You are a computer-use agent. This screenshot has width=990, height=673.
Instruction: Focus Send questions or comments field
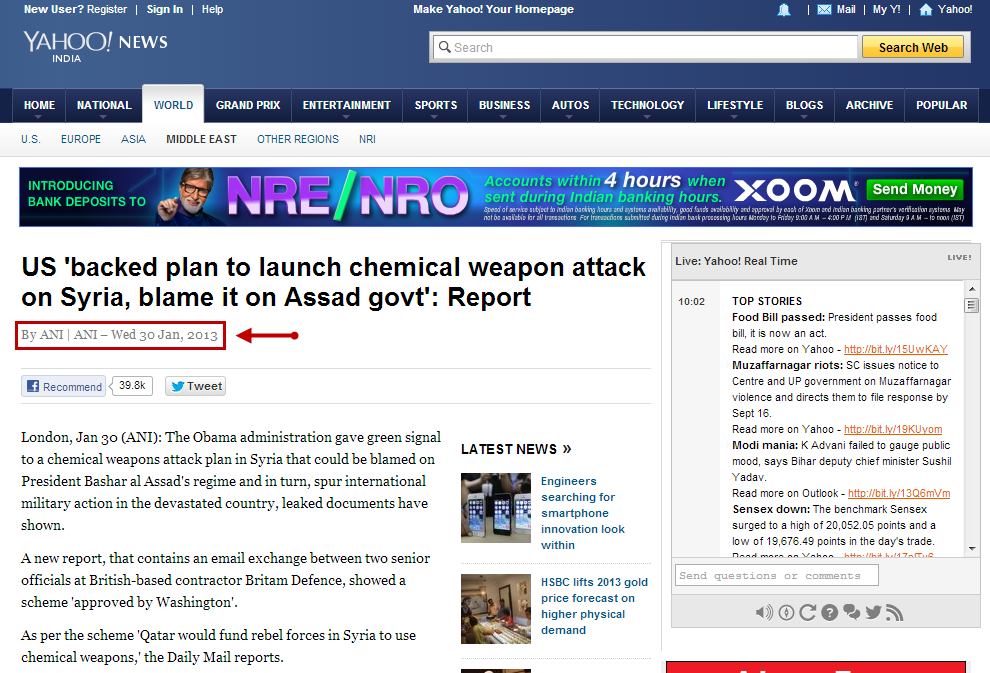777,575
